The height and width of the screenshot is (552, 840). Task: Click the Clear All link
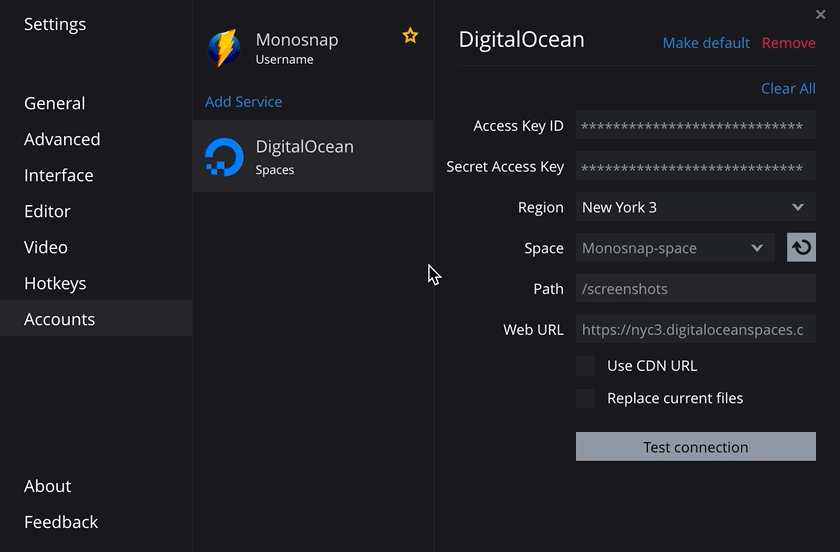tap(787, 89)
